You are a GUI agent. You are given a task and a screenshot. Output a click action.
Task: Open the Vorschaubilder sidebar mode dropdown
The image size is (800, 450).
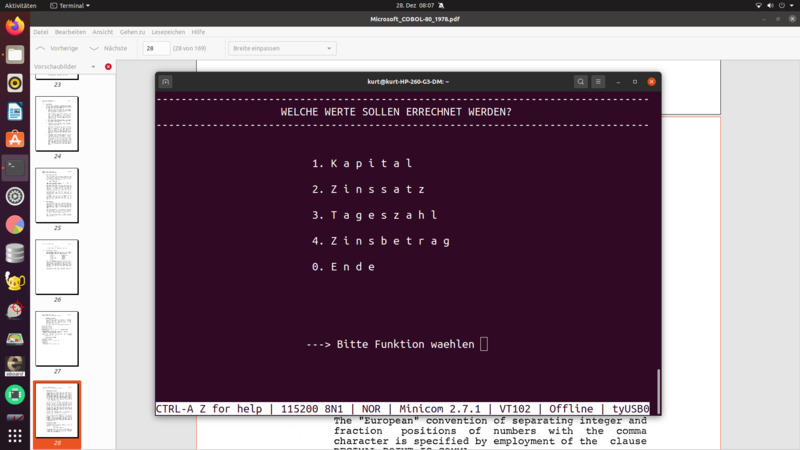pyautogui.click(x=93, y=67)
